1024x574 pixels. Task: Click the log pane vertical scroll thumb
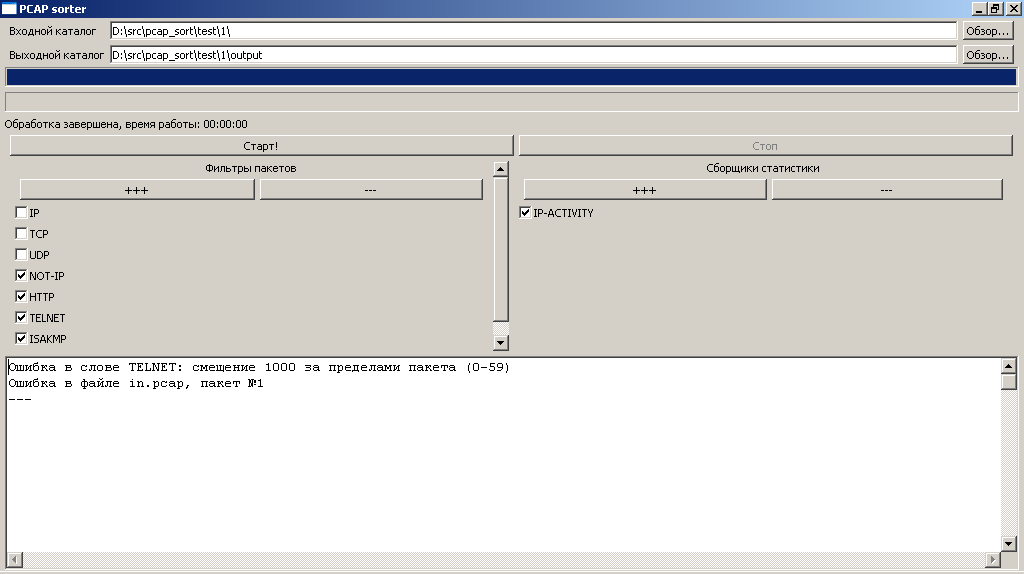tap(1008, 381)
